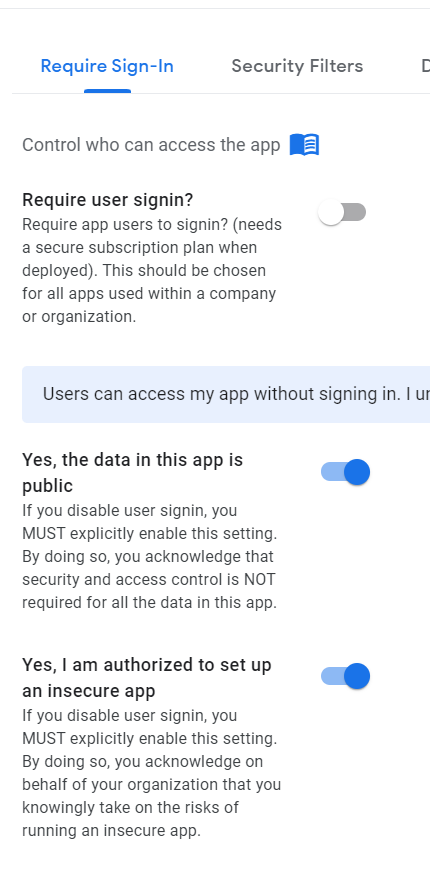Click the blue underline beneath Require Sign-In
Viewport: 430px width, 879px height.
[x=108, y=91]
